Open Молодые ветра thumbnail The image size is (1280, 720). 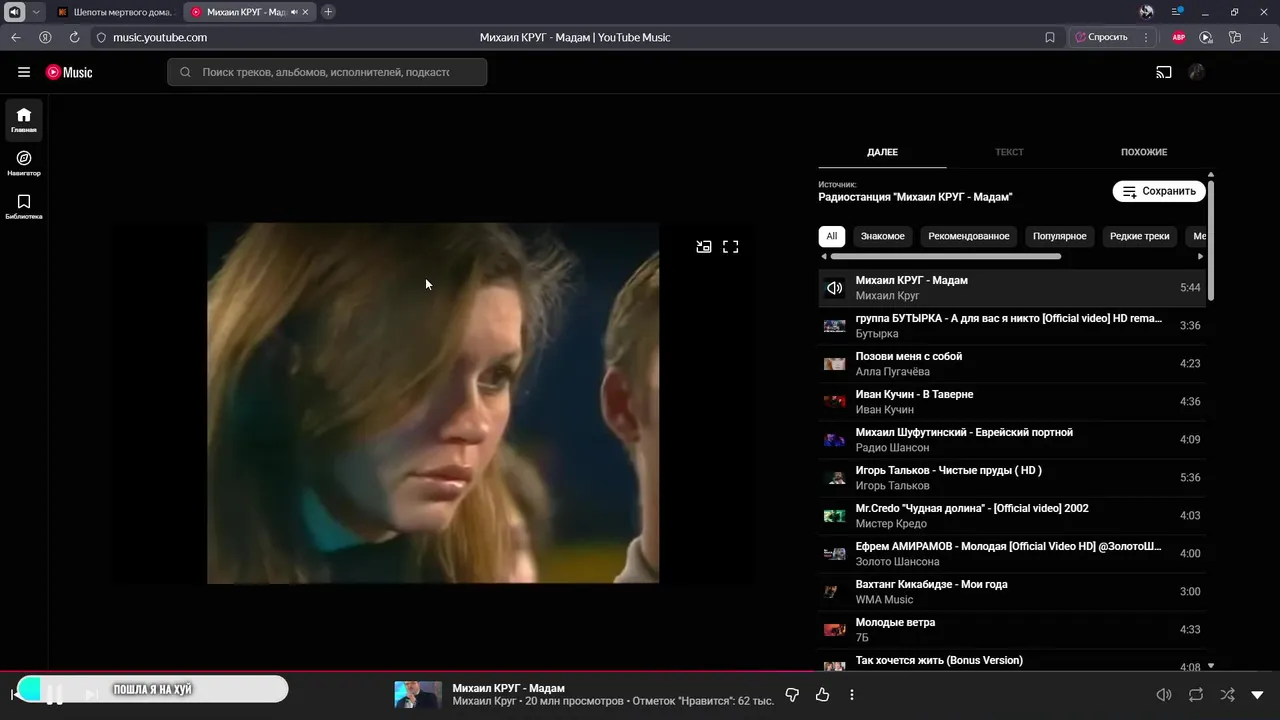834,630
